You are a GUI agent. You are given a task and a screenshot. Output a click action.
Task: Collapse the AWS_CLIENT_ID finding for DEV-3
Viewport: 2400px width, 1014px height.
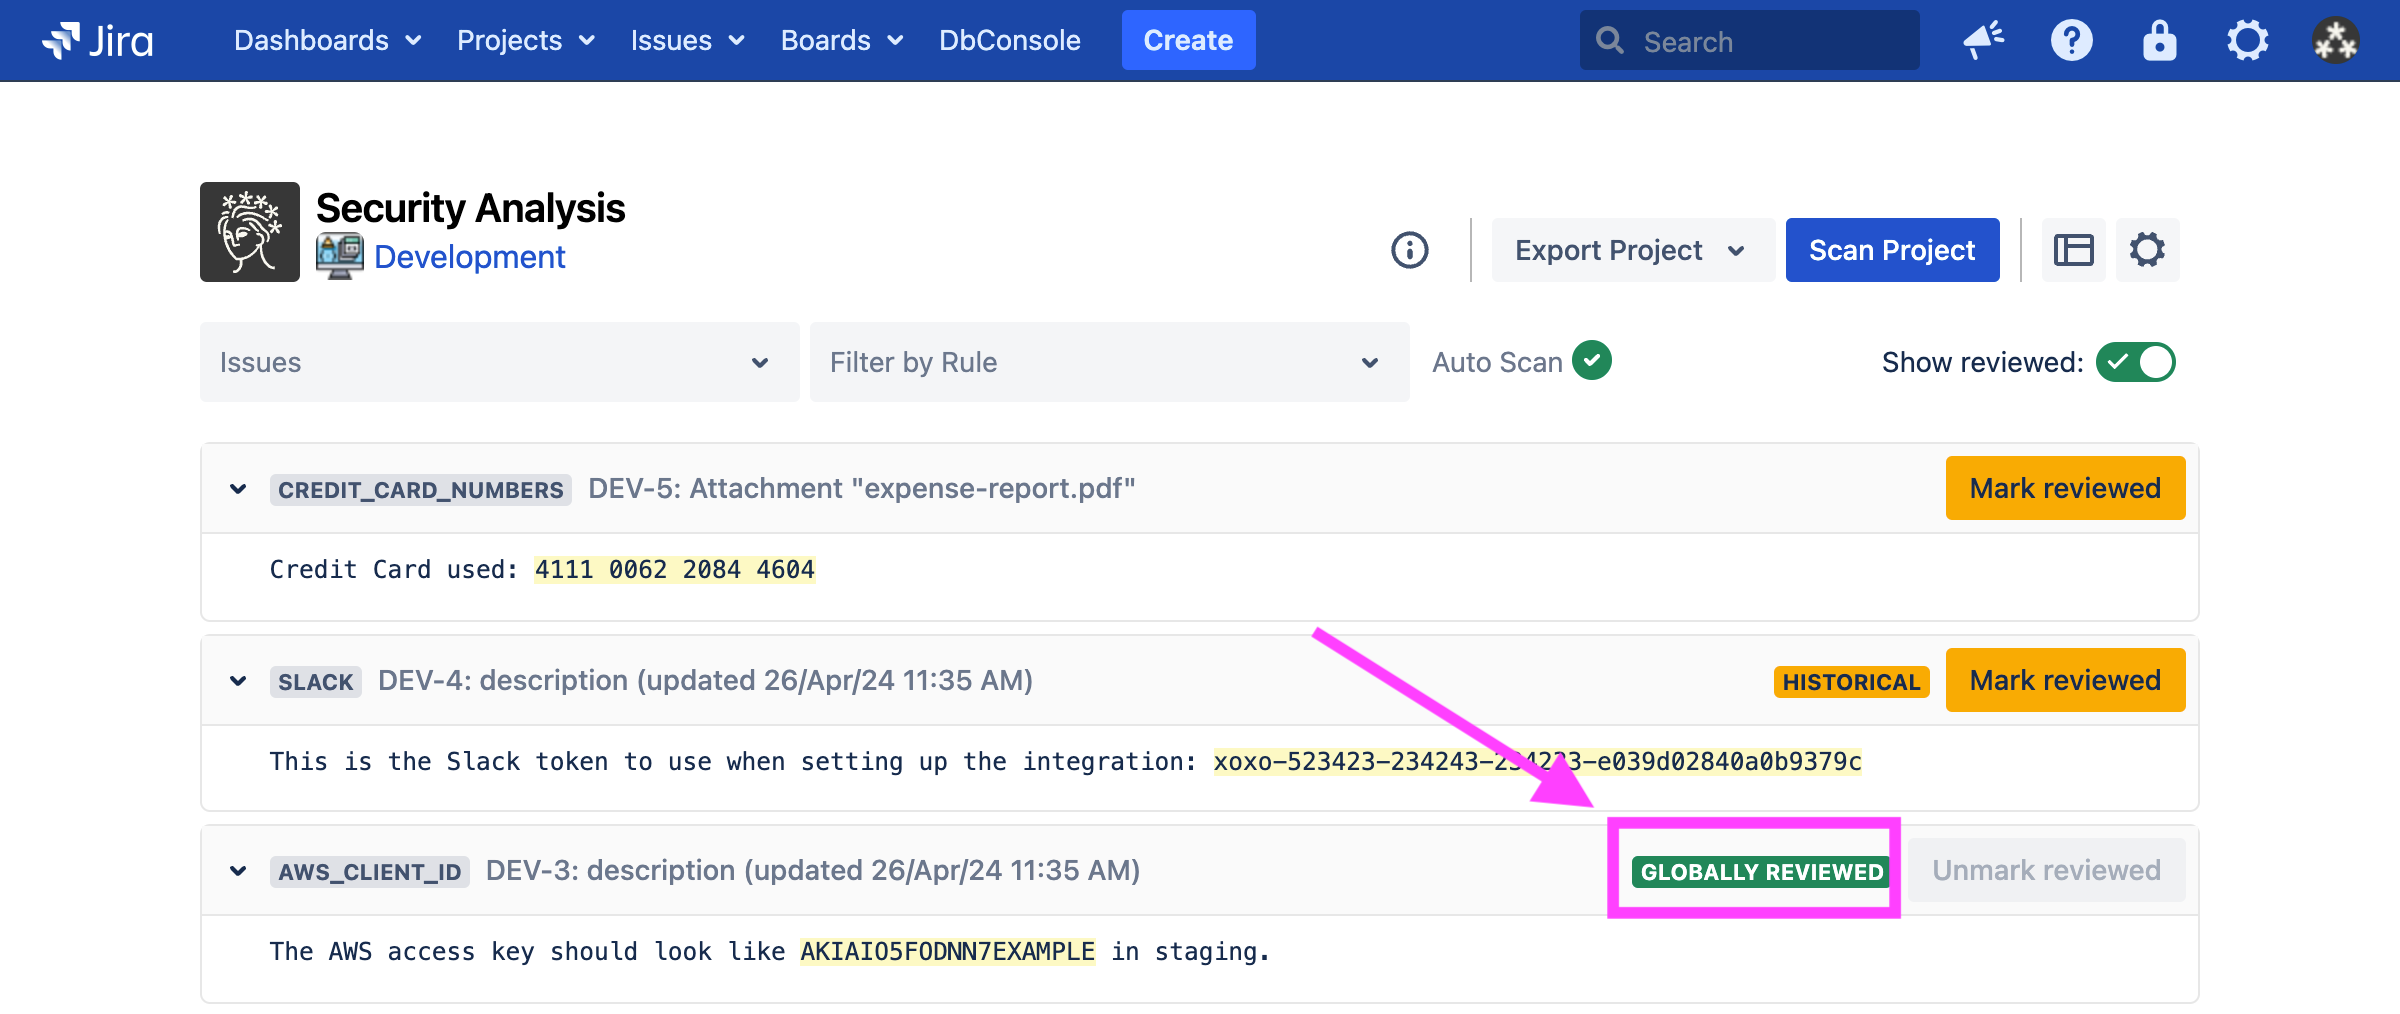[238, 871]
